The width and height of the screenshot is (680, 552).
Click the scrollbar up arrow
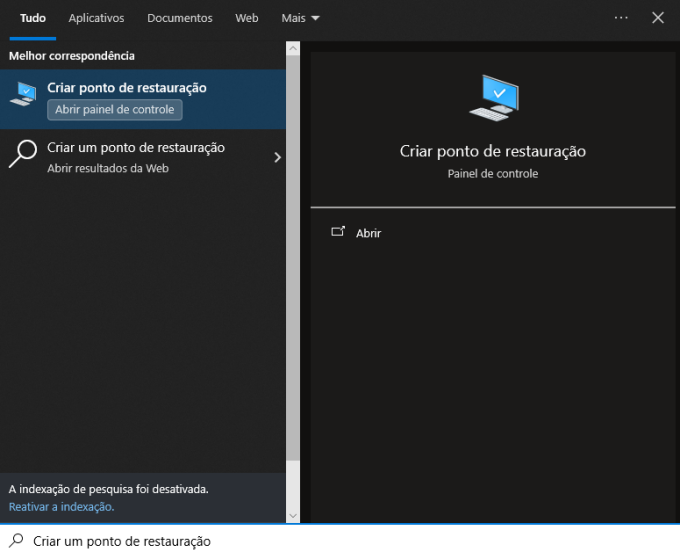click(x=293, y=48)
